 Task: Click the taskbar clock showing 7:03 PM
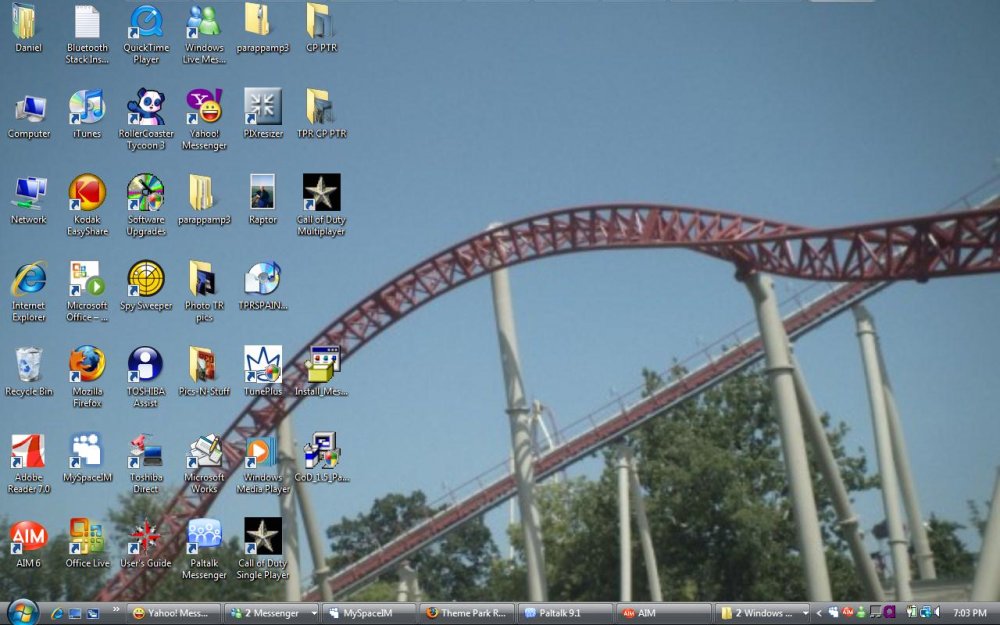pos(969,613)
